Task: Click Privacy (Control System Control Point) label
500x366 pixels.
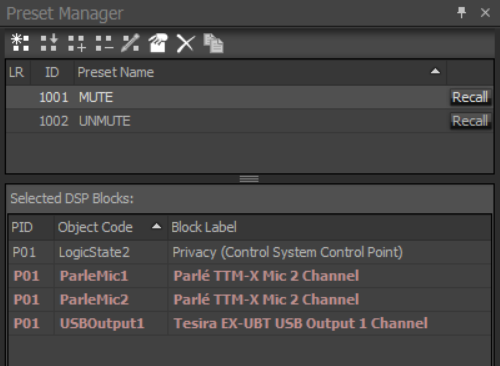Action: [287, 252]
